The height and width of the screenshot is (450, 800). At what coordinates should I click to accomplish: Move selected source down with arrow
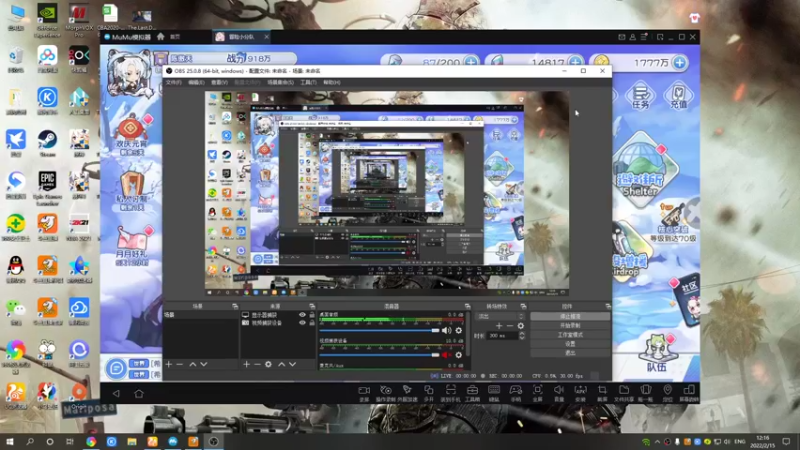[x=292, y=364]
